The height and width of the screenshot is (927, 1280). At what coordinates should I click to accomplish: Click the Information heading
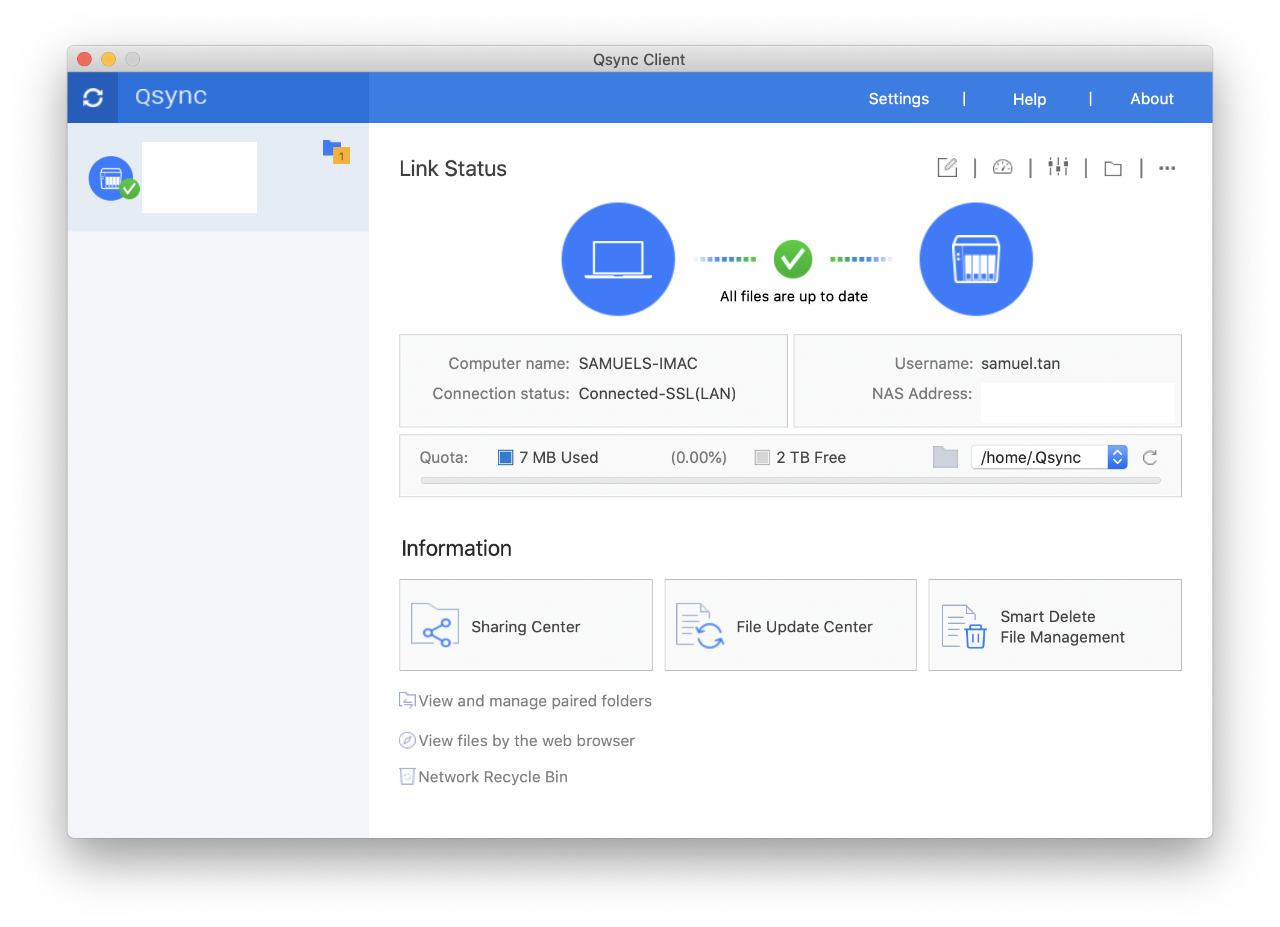(456, 548)
